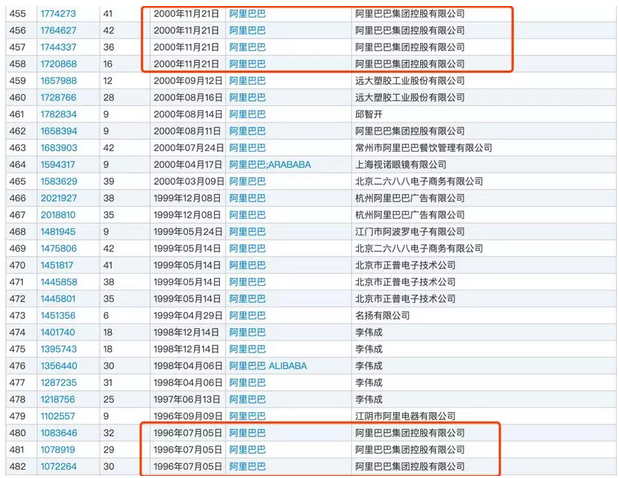Open registration number 1583629 link
This screenshot has width=619, height=478.
click(x=59, y=182)
